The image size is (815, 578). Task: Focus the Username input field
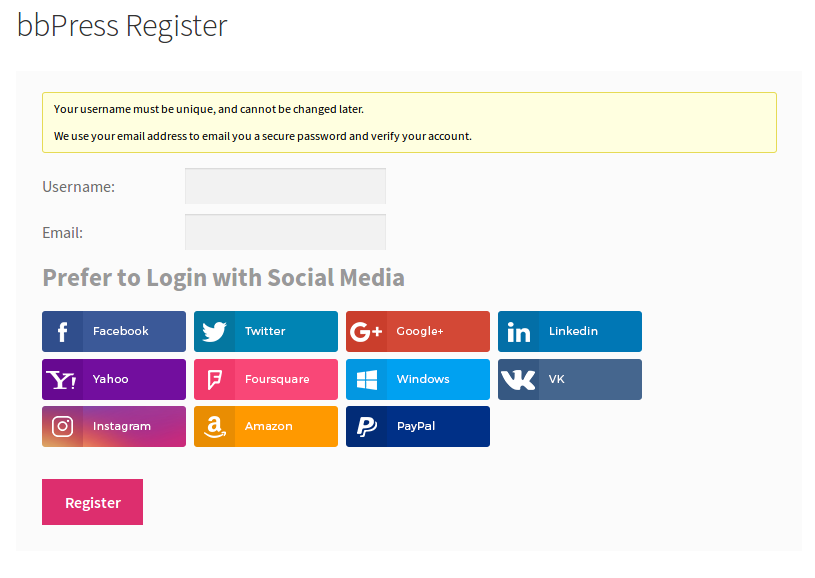[285, 186]
